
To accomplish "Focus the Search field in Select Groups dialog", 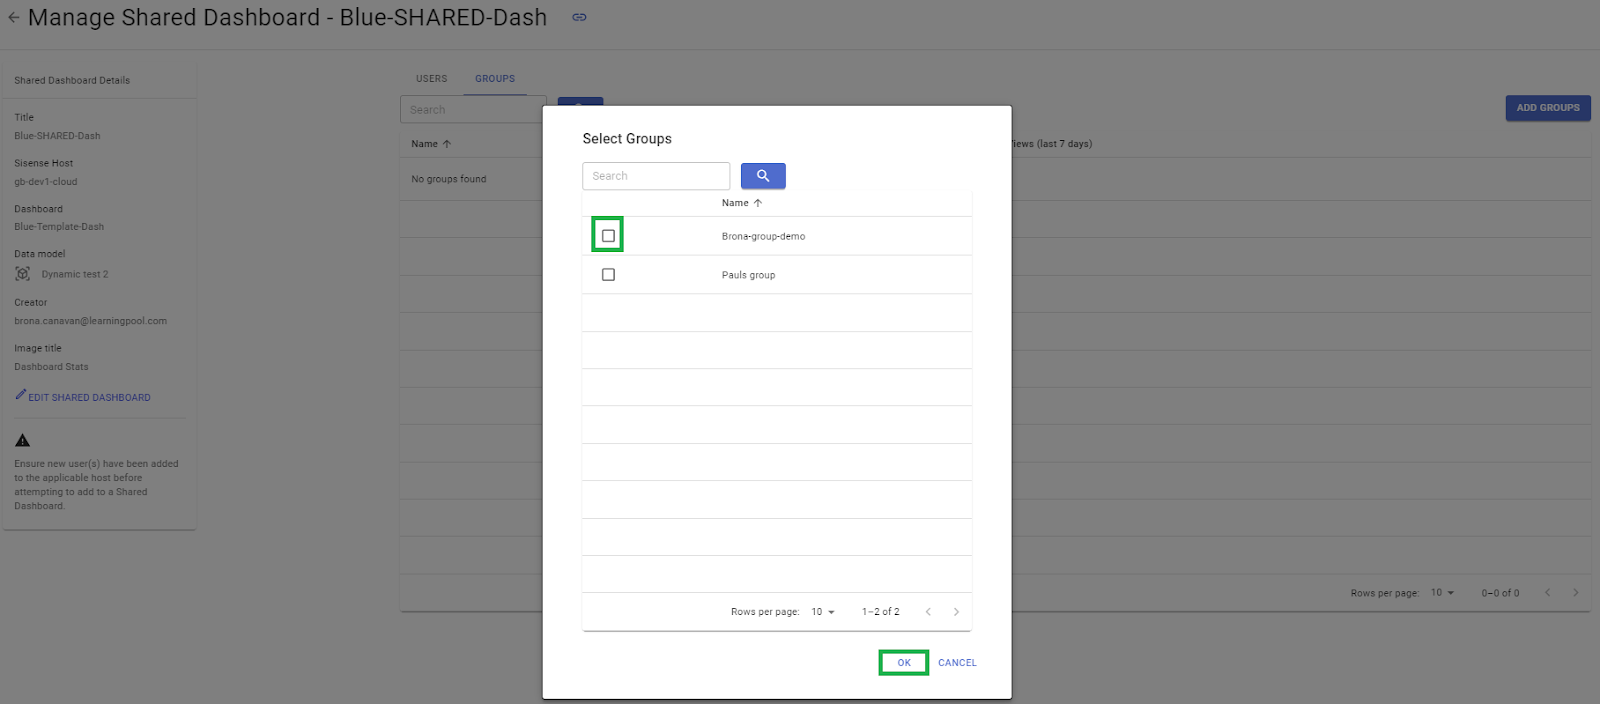I will point(656,176).
